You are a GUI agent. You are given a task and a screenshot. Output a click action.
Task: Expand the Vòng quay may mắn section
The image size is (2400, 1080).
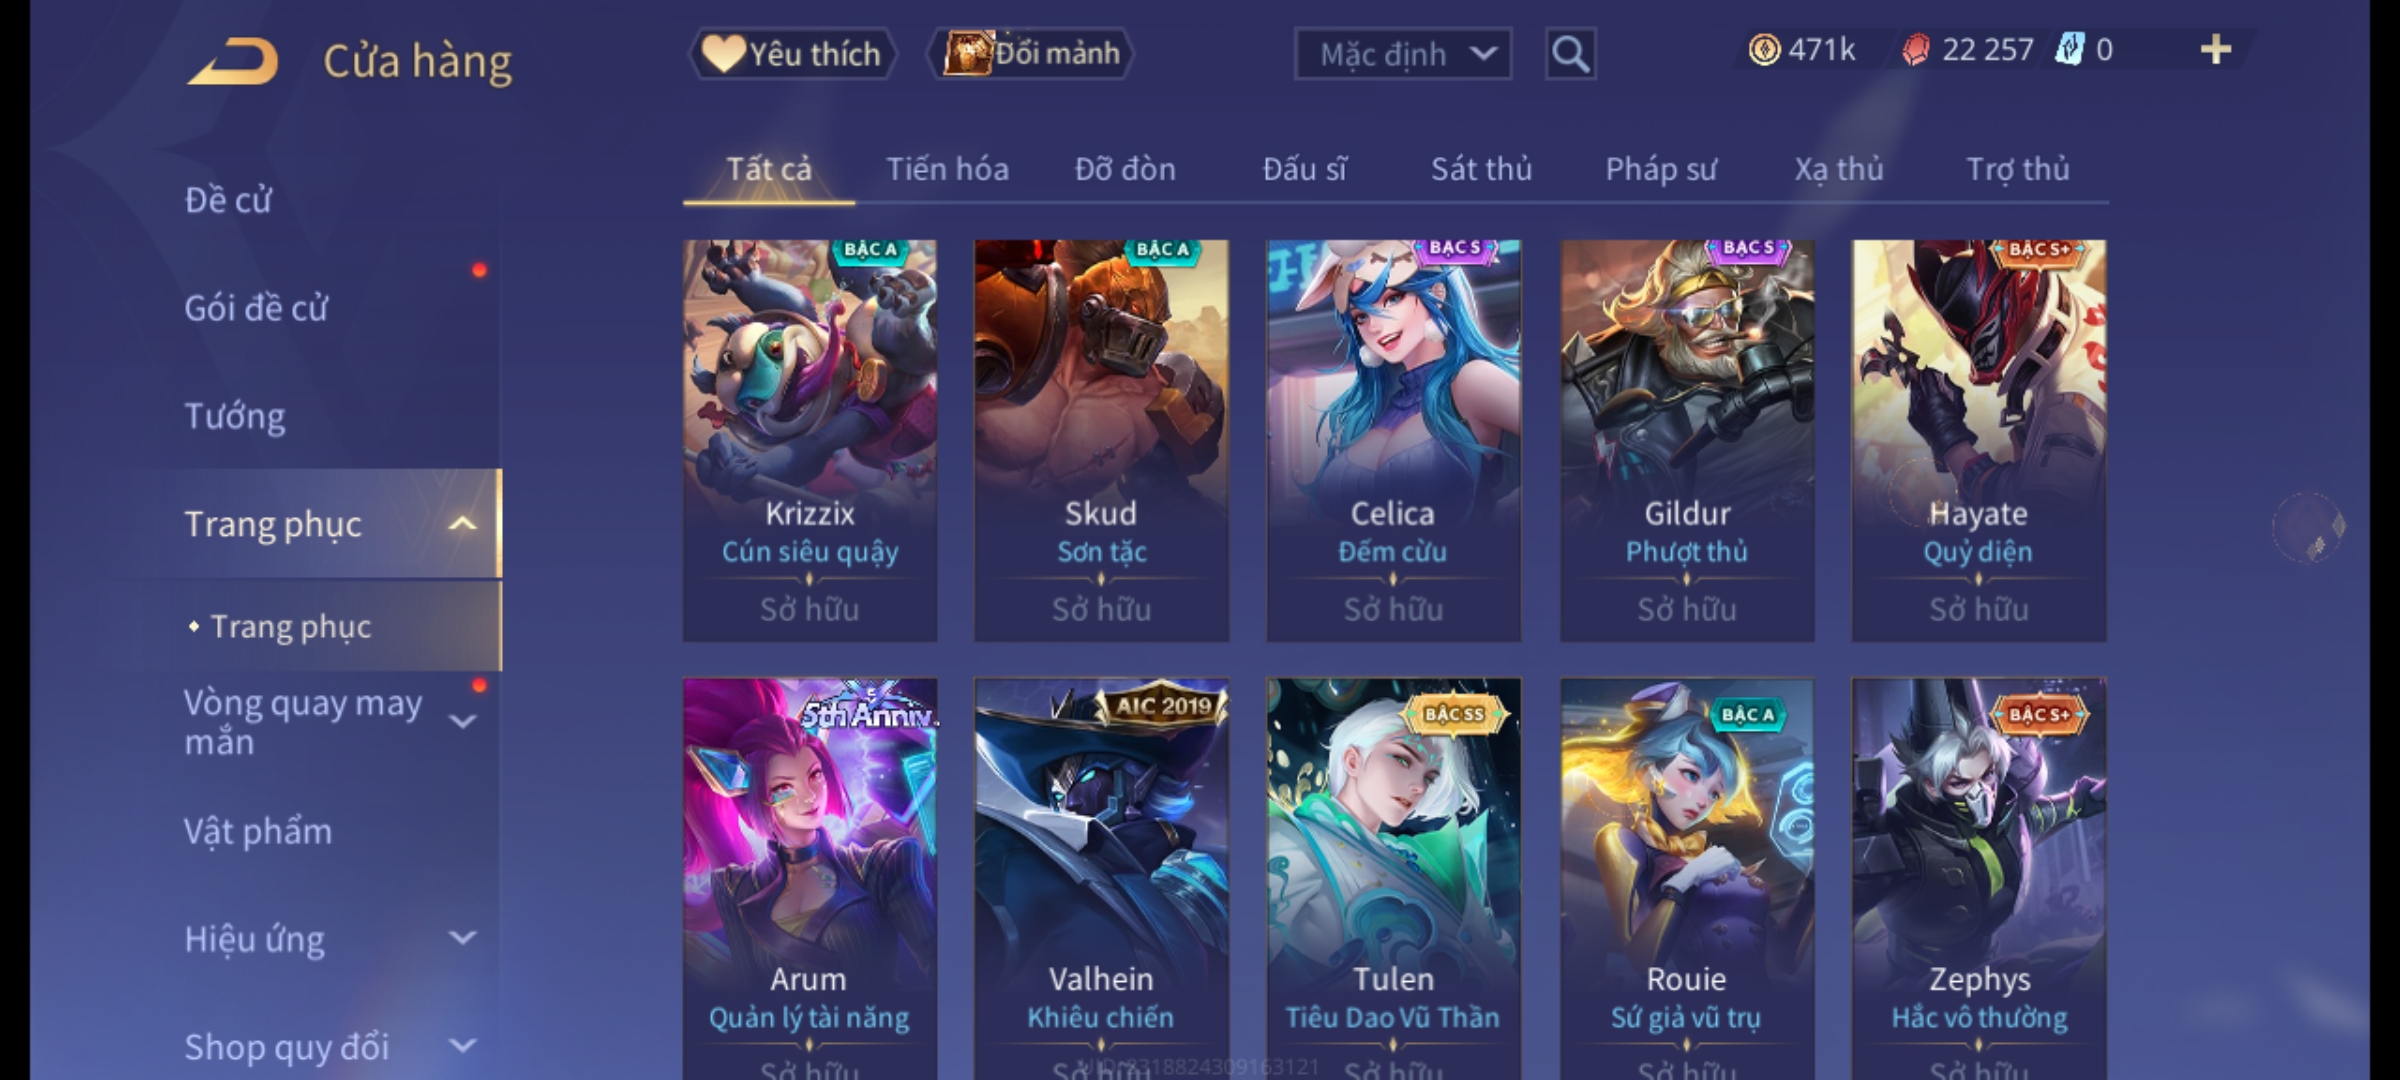462,721
